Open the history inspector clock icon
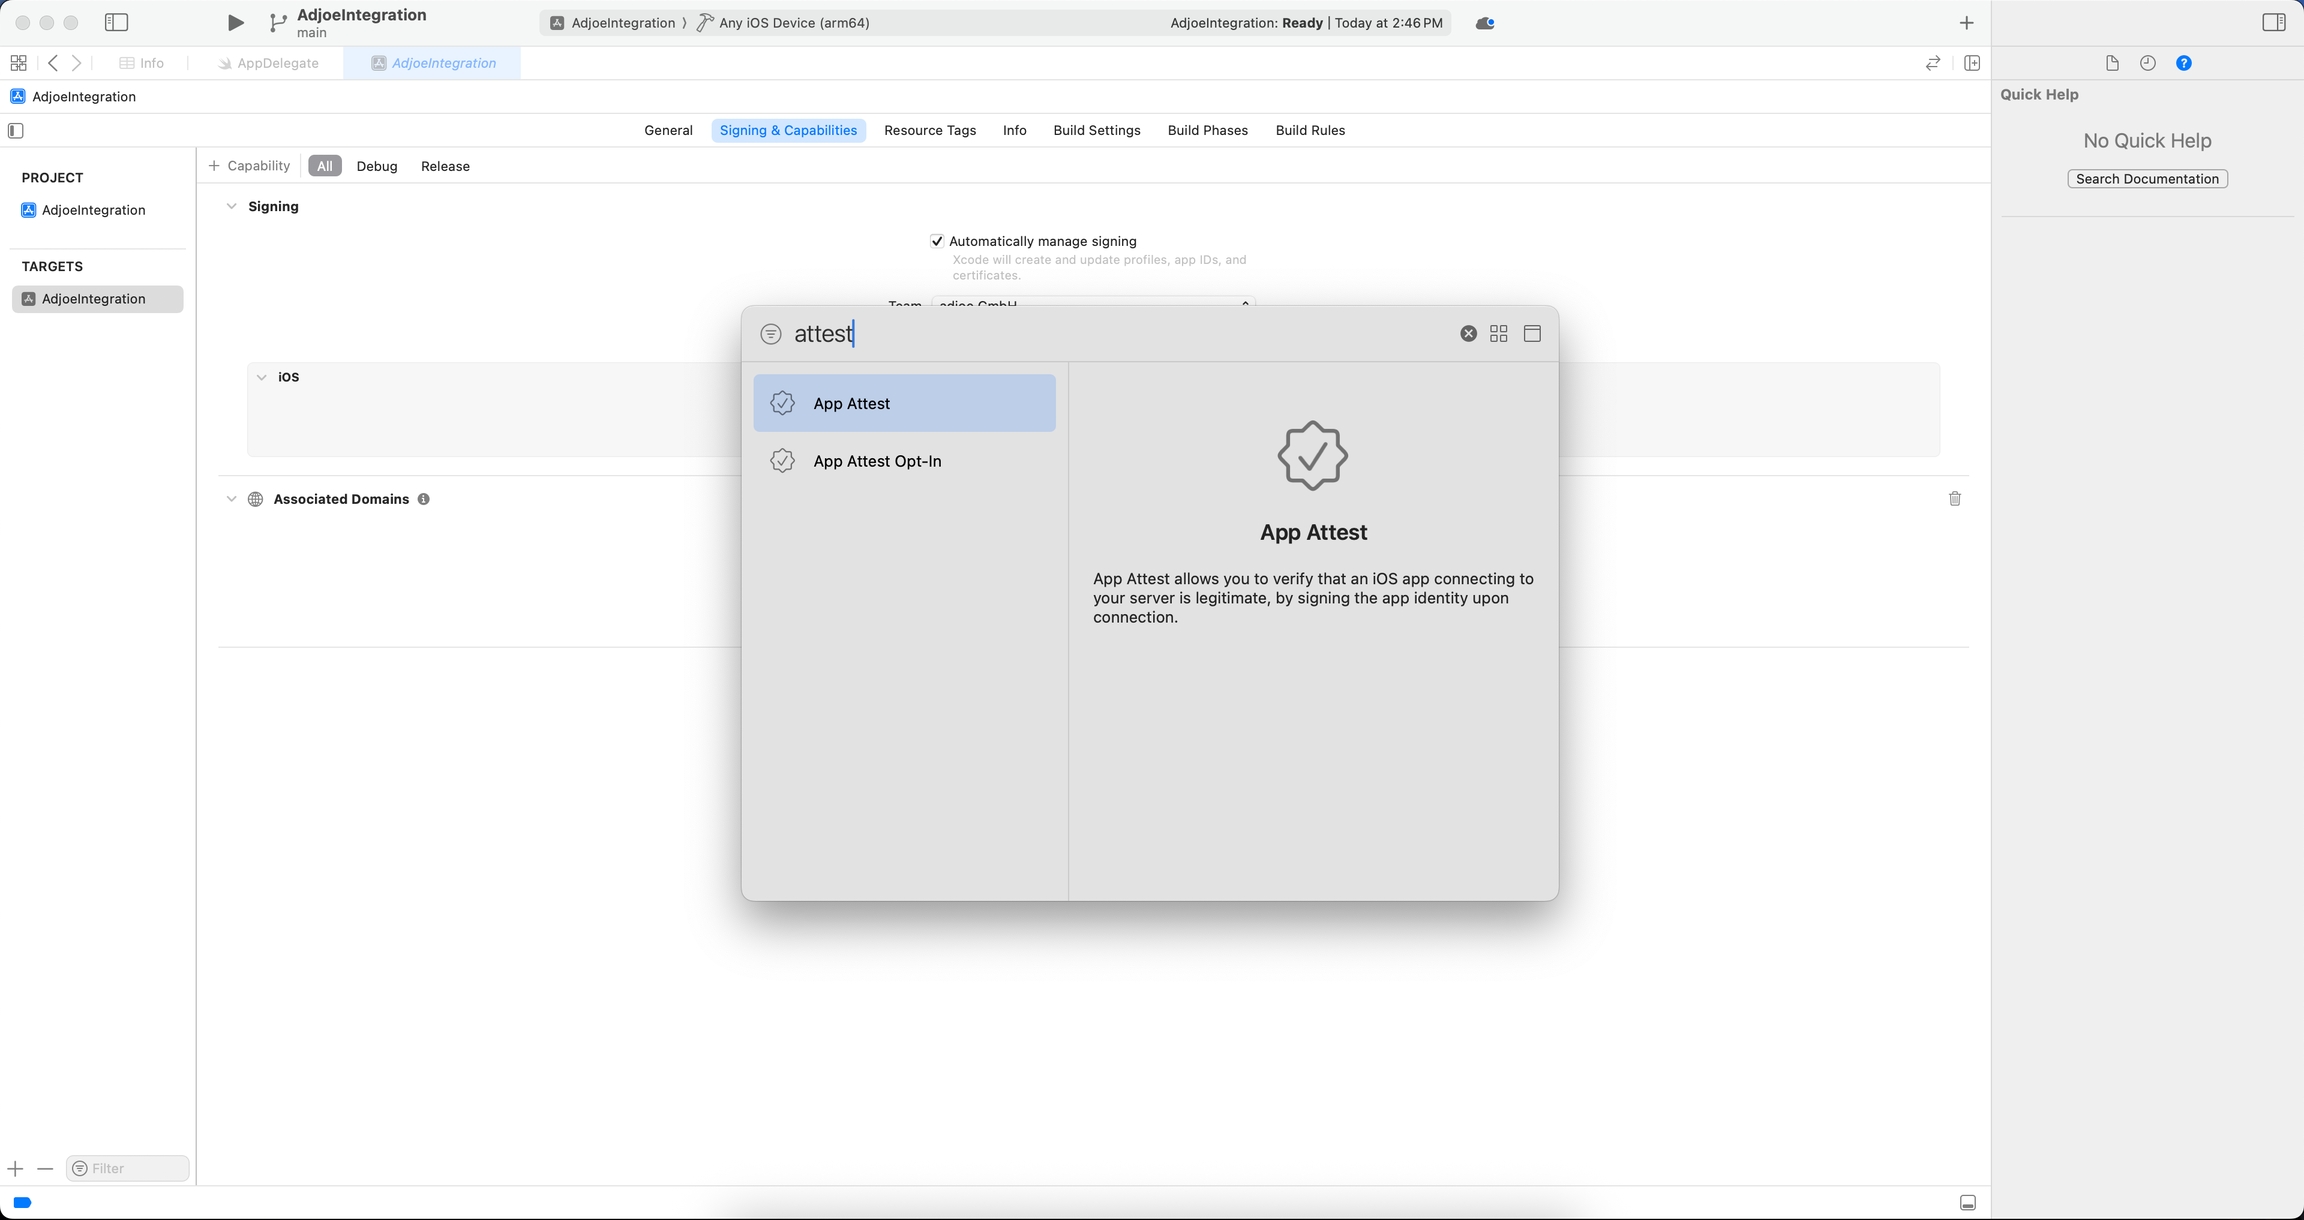 (2147, 63)
